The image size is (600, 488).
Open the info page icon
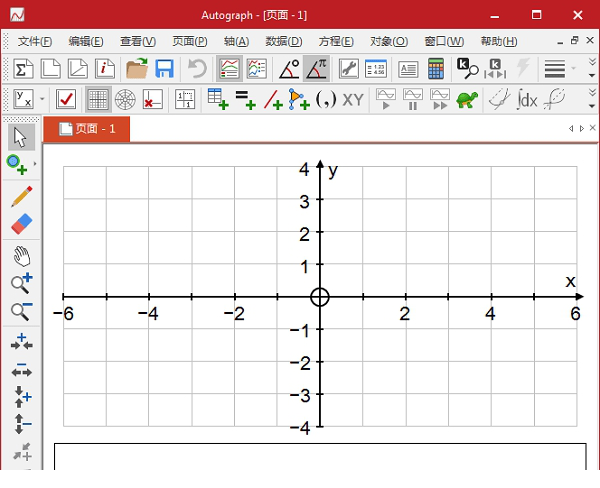point(105,69)
